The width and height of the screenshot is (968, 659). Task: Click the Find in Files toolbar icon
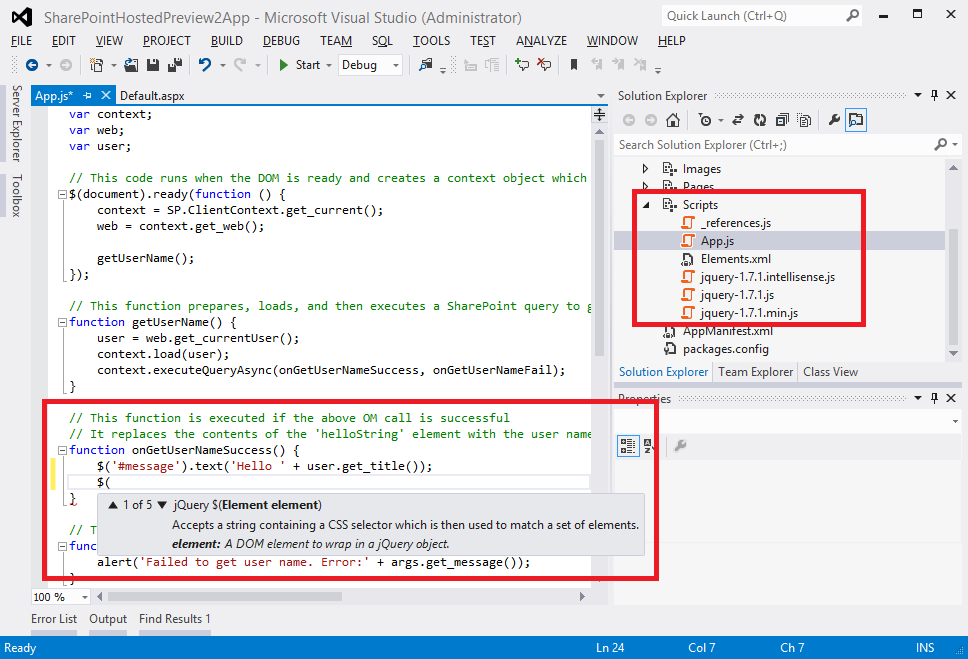[425, 65]
